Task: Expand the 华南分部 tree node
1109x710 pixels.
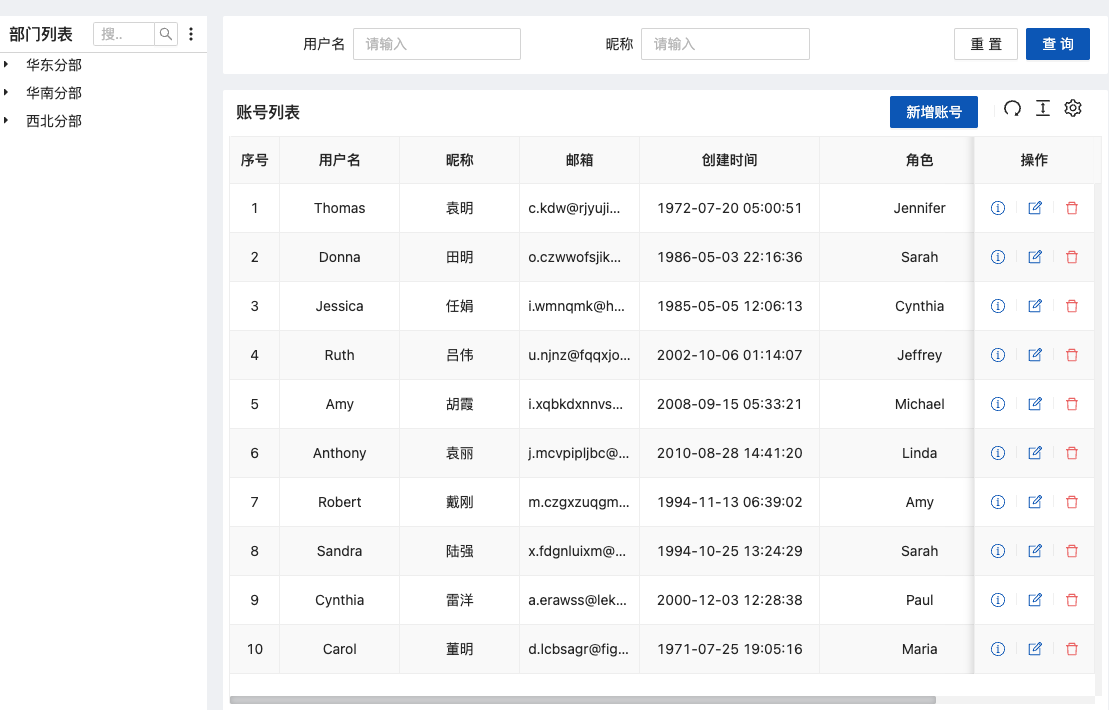Action: (x=7, y=93)
